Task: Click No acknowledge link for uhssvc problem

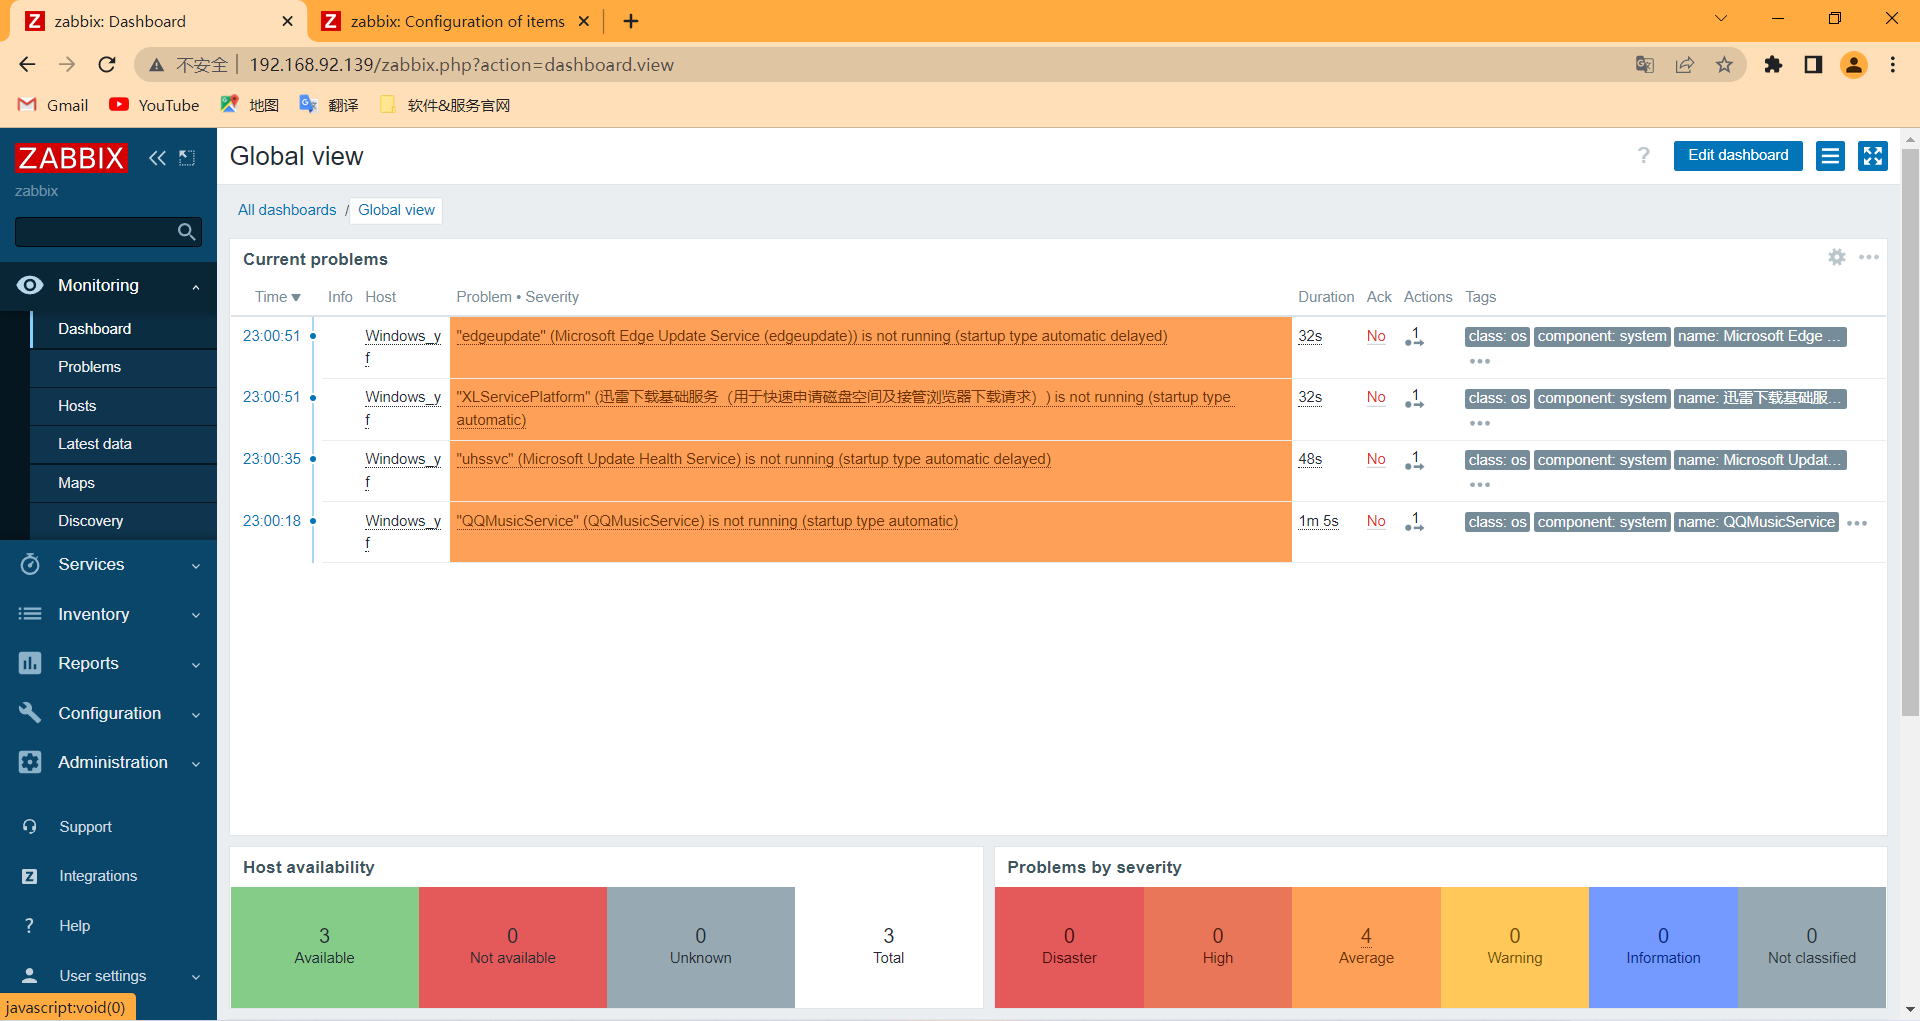Action: [x=1376, y=460]
